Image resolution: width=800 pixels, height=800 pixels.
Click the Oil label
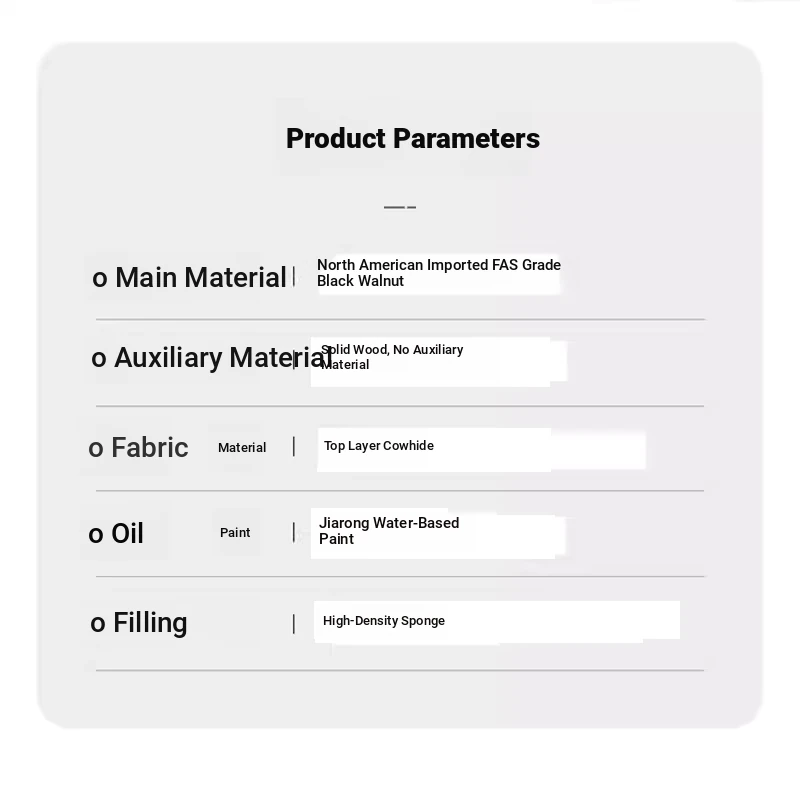coord(128,533)
